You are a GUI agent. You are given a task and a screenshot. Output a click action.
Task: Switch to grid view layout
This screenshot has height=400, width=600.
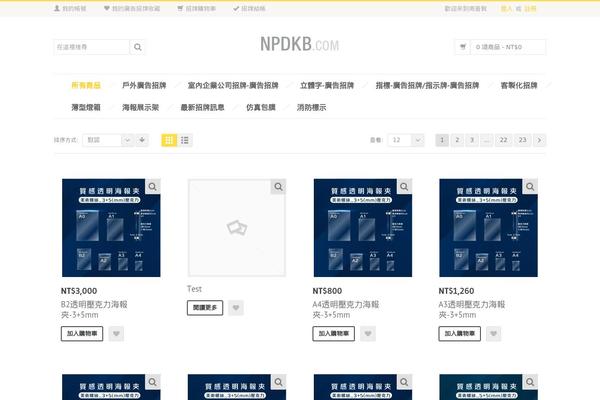169,140
